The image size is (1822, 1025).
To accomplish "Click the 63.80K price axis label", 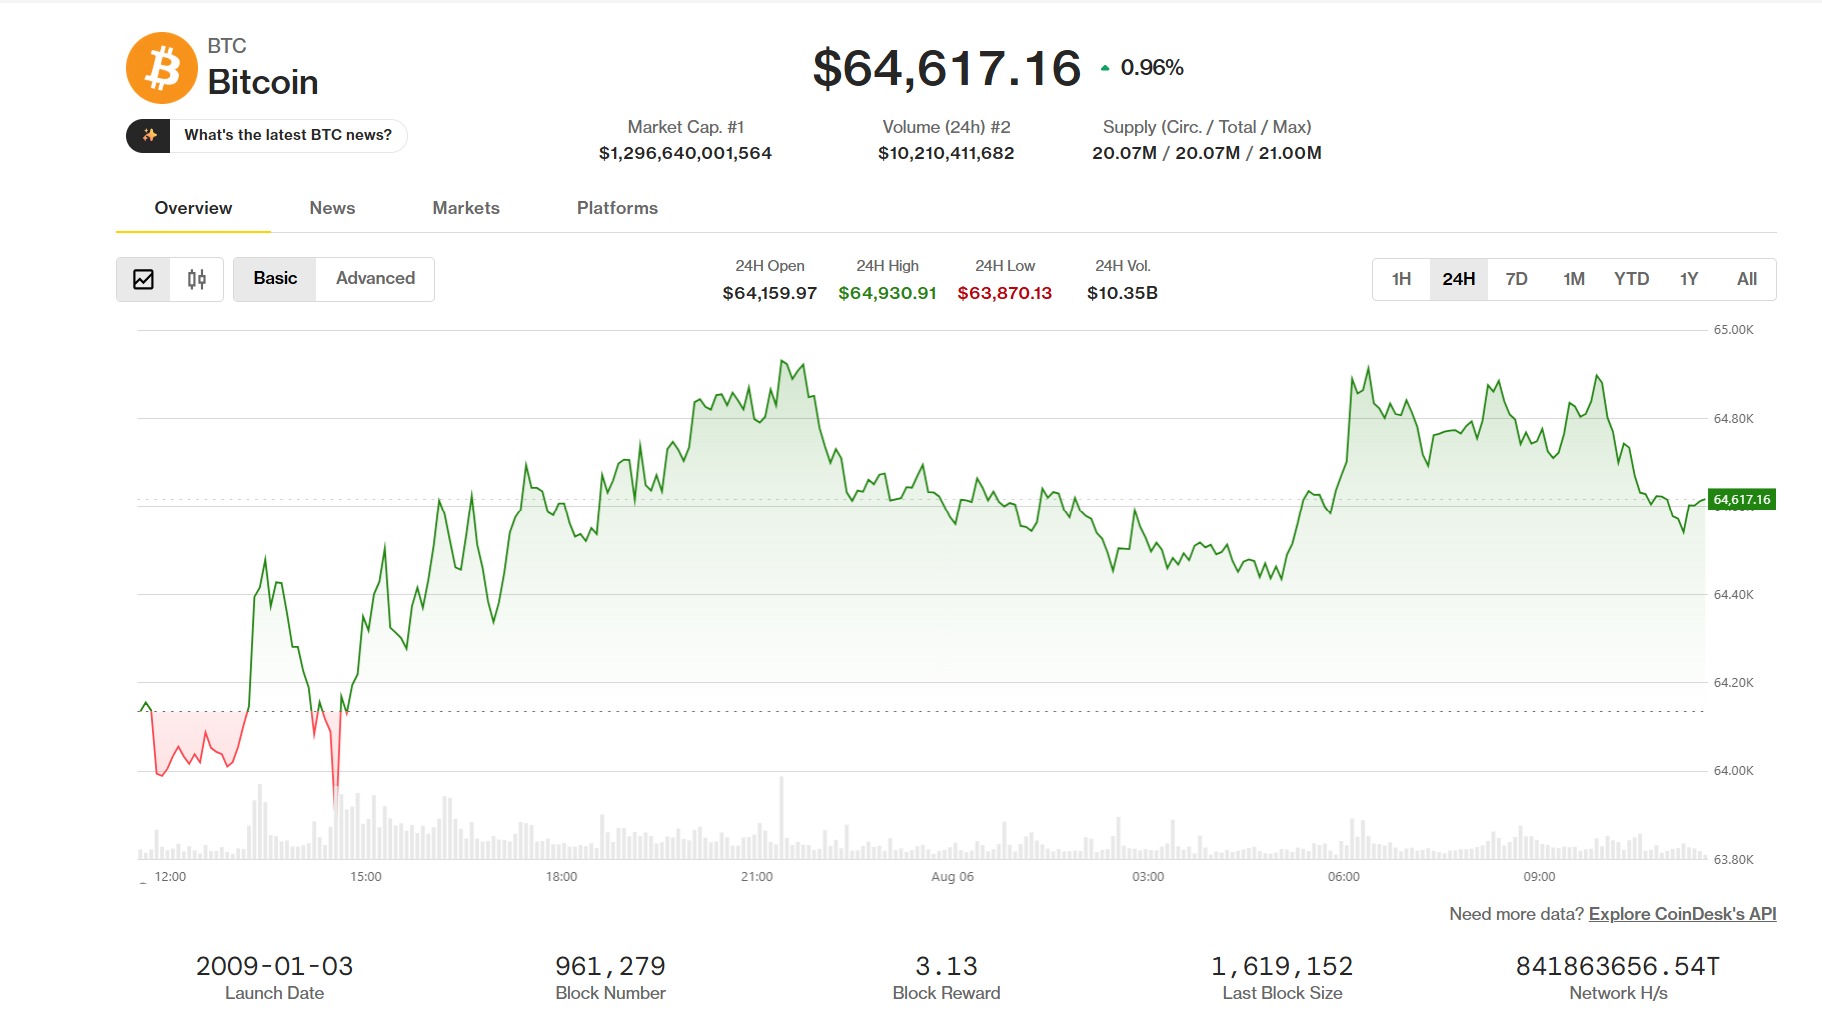I will click(1734, 860).
